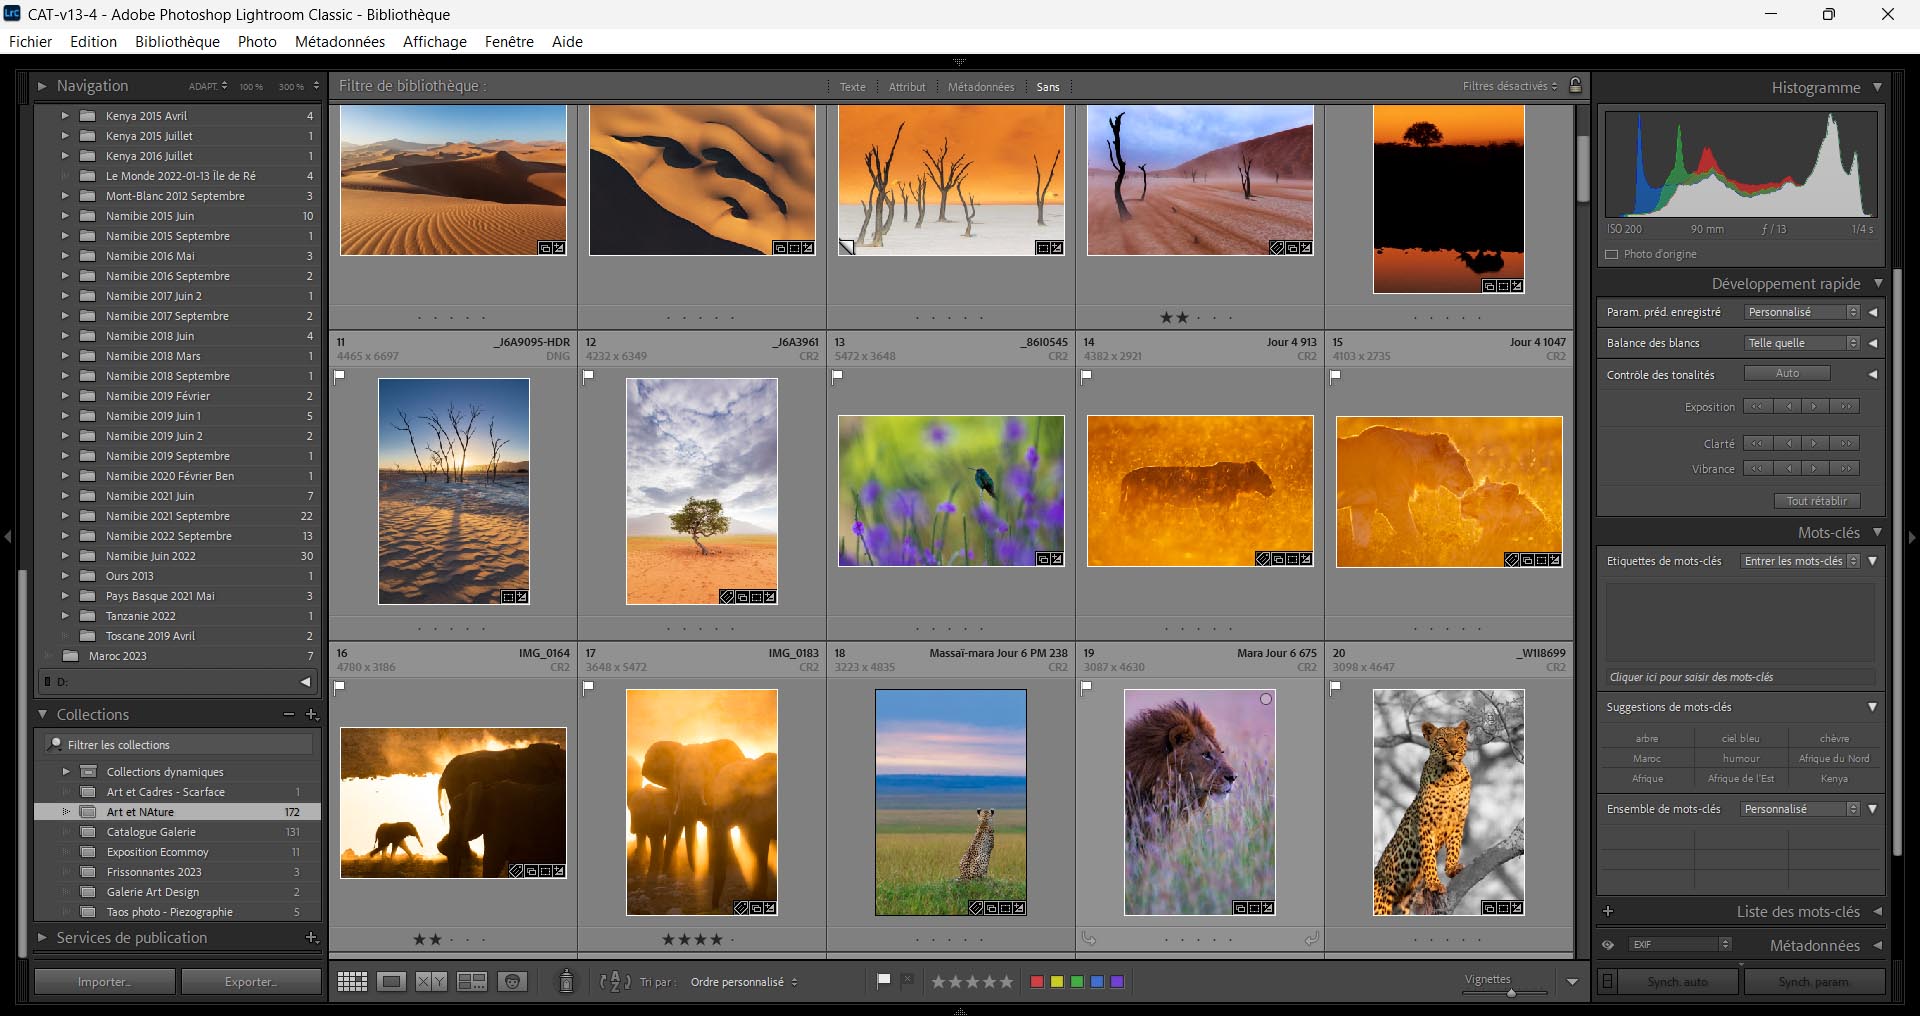
Task: Open the People face view
Action: click(513, 982)
